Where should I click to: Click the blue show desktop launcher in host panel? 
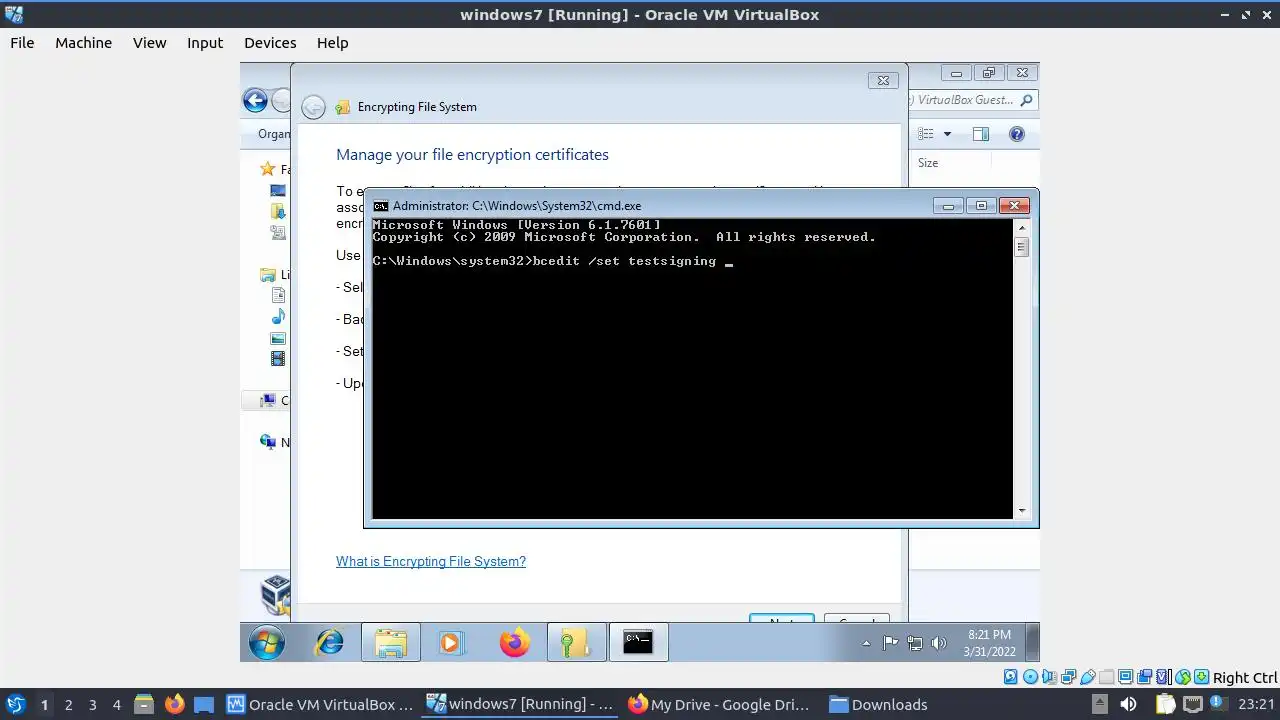(204, 704)
